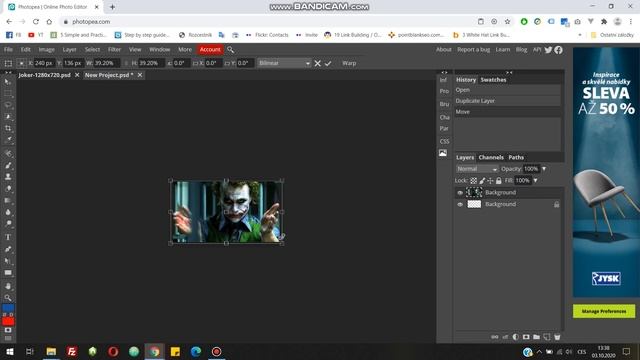Open the Filter menu
The image size is (640, 360).
click(114, 49)
